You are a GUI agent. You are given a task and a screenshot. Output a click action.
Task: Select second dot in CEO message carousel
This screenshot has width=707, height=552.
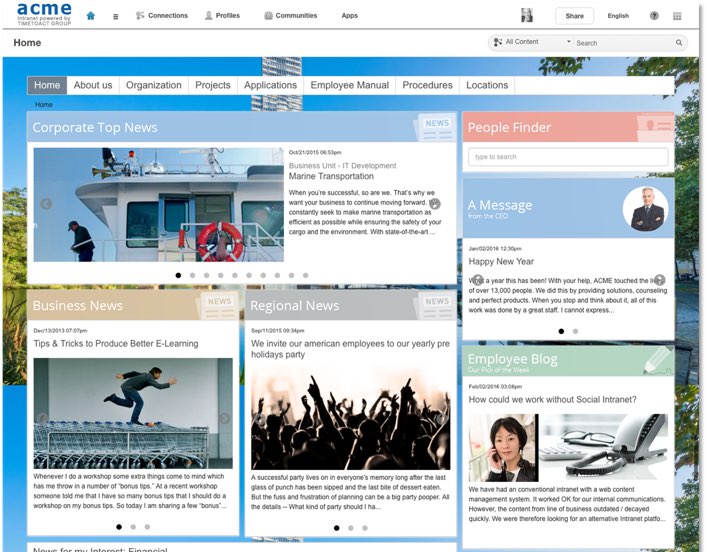(575, 331)
